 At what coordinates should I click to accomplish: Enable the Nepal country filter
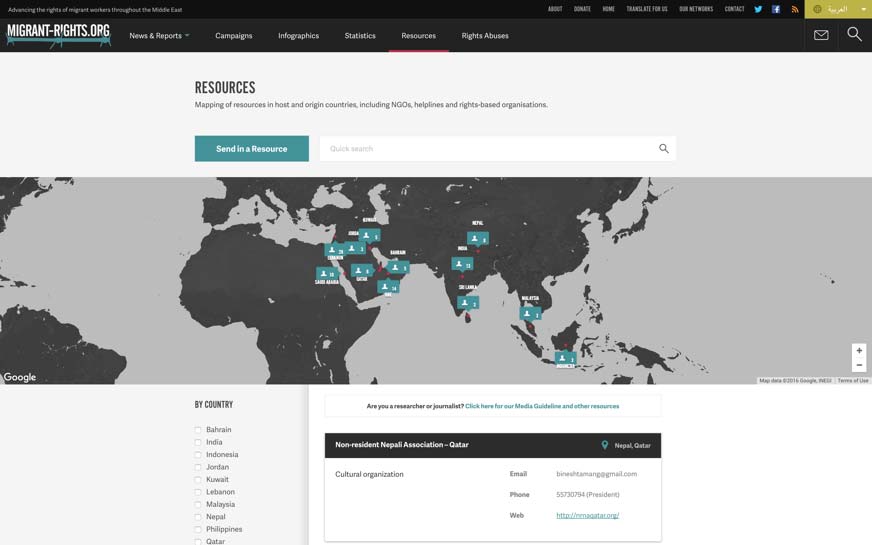(x=198, y=517)
